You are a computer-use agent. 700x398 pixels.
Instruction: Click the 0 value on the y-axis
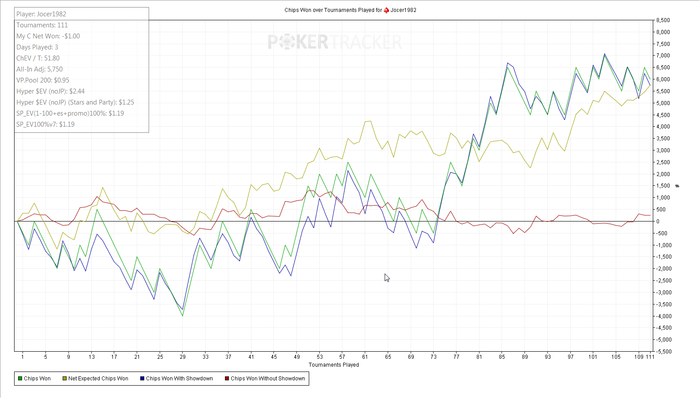click(x=658, y=221)
